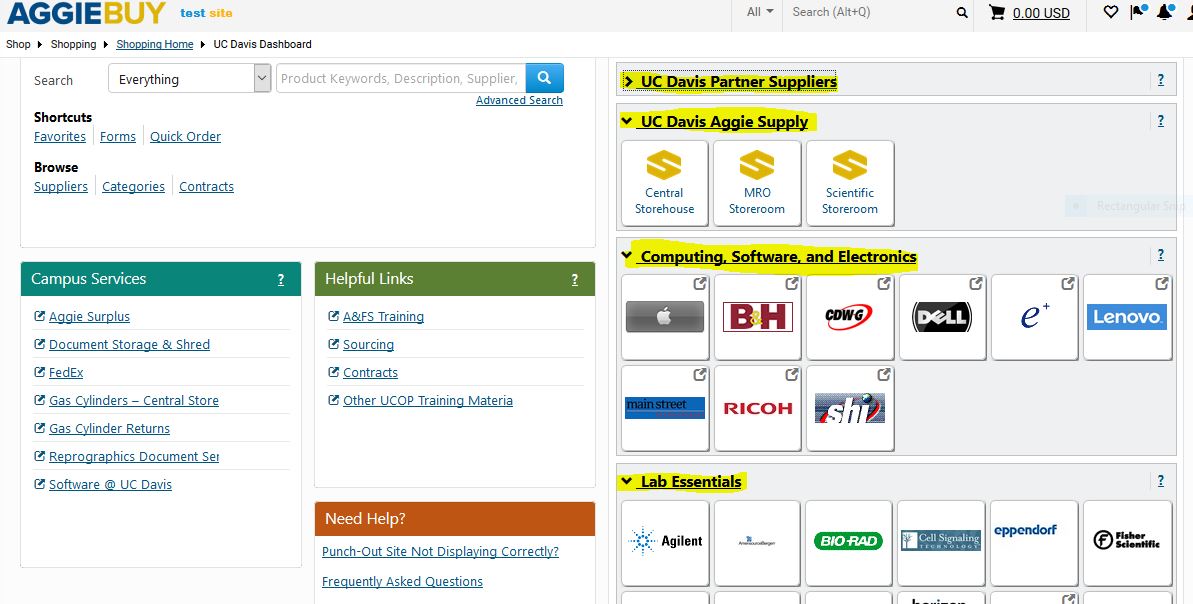
Task: Open the Central Storehouse tile
Action: click(664, 183)
